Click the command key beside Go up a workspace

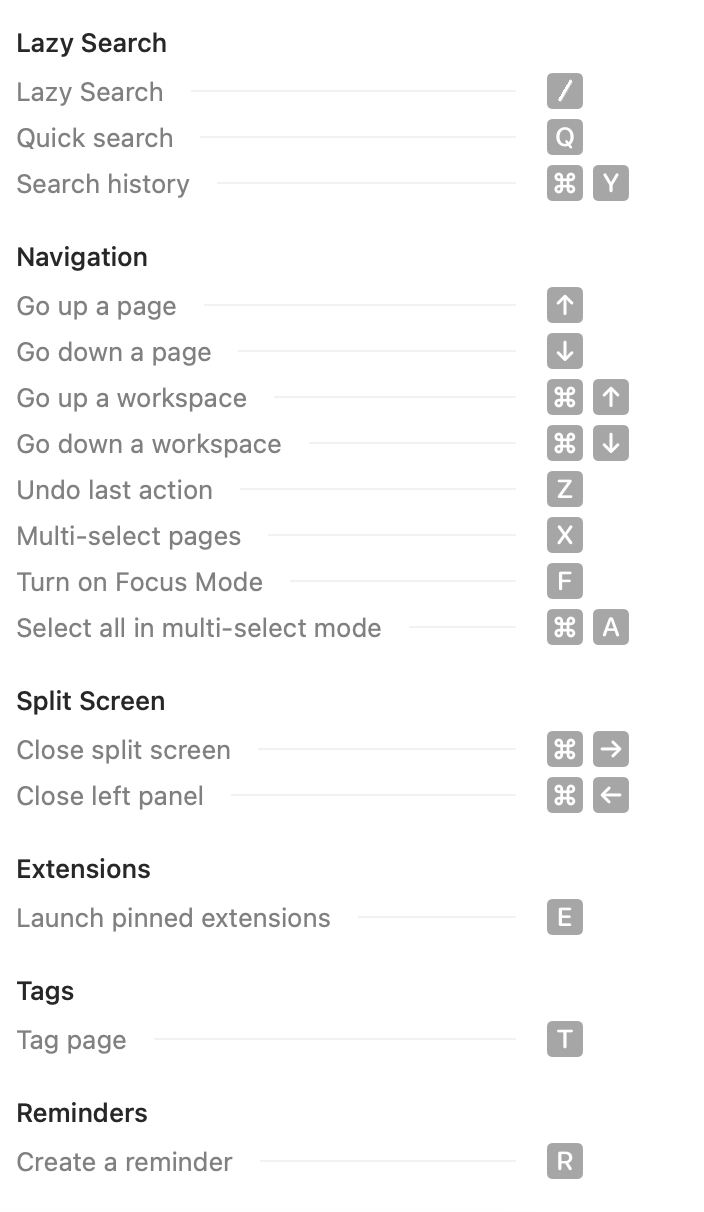coord(565,398)
